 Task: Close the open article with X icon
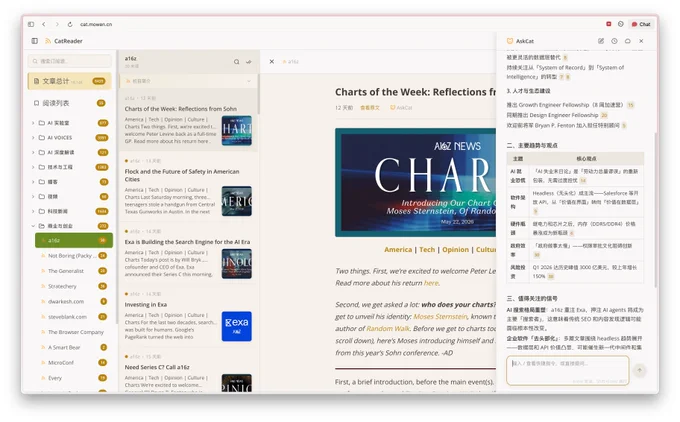(x=271, y=62)
